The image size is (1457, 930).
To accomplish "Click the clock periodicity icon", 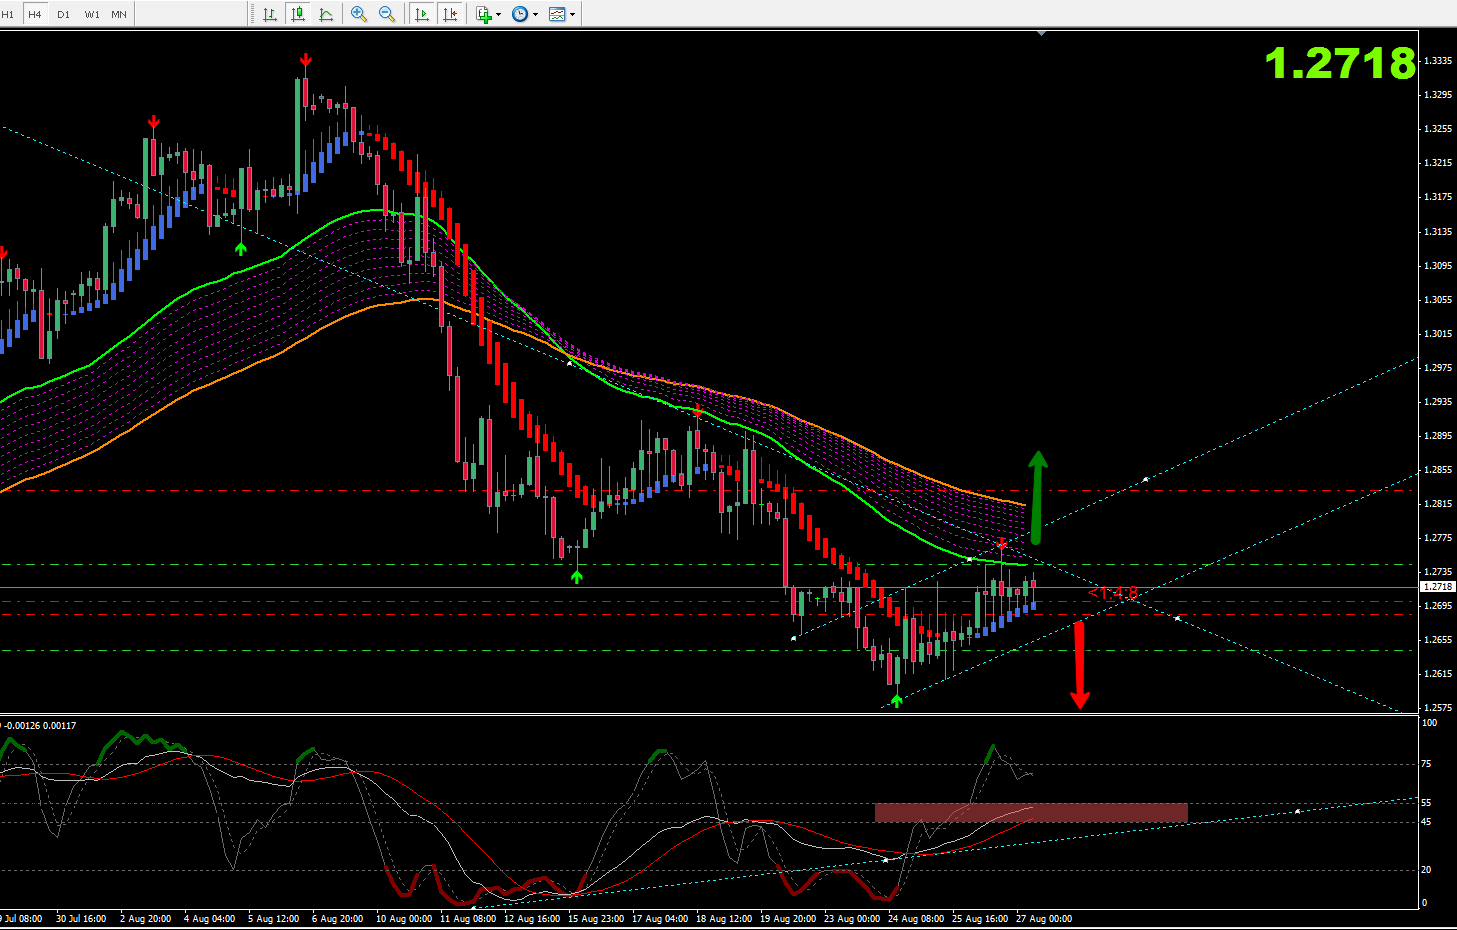I will point(520,14).
